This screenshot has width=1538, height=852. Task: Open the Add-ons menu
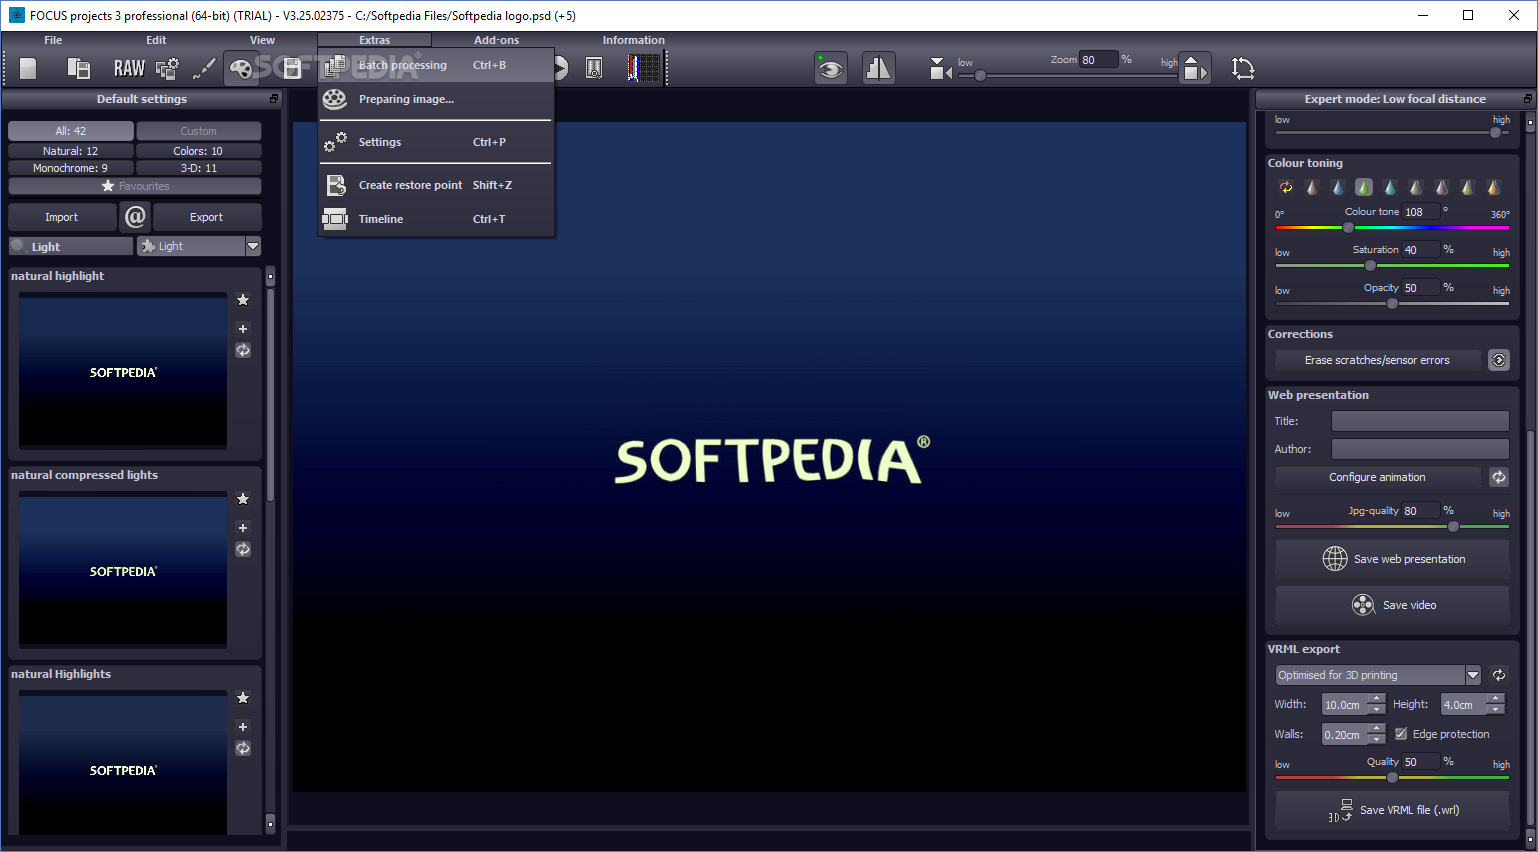(496, 40)
